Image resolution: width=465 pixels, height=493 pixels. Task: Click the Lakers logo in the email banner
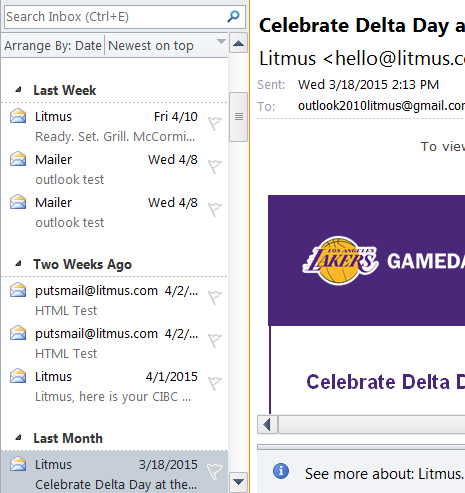340,260
